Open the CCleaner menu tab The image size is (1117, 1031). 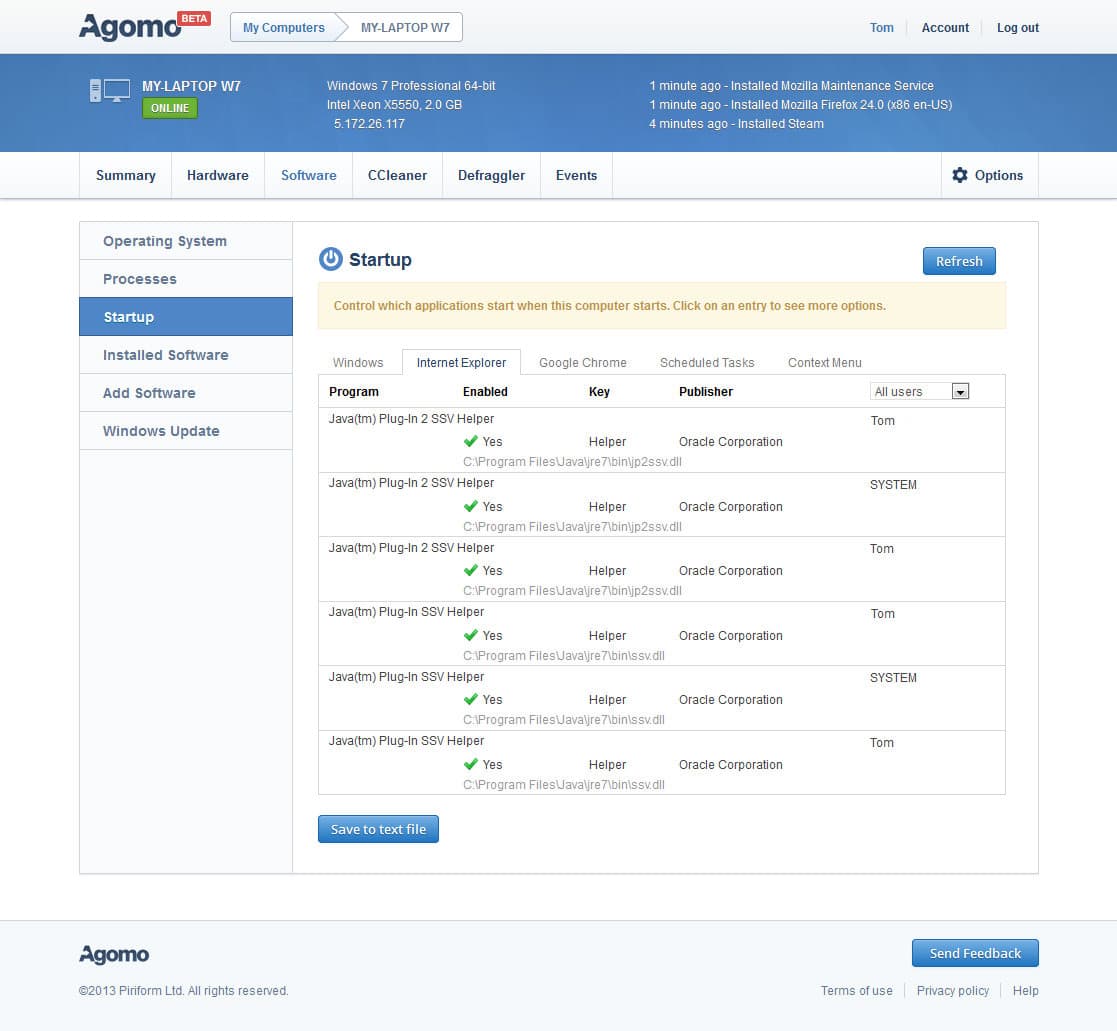coord(397,175)
